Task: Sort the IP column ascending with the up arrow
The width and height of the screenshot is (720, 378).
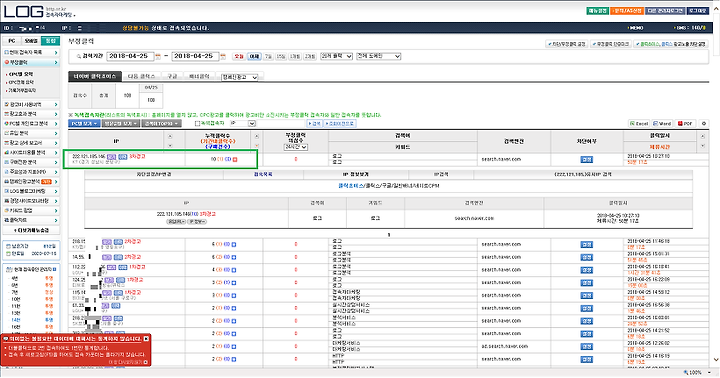Action: [170, 136]
